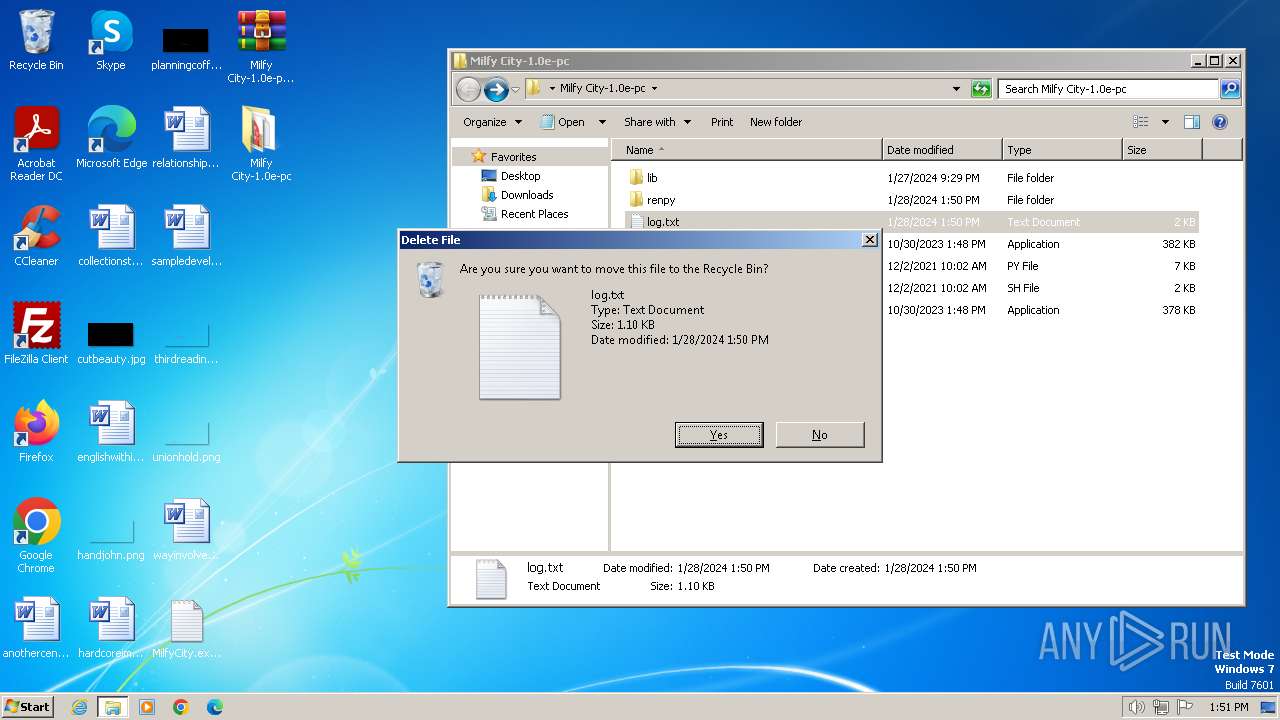This screenshot has height=720, width=1280.
Task: Click Milfy City-1.0e-pc in the address breadcrumb
Action: point(603,88)
